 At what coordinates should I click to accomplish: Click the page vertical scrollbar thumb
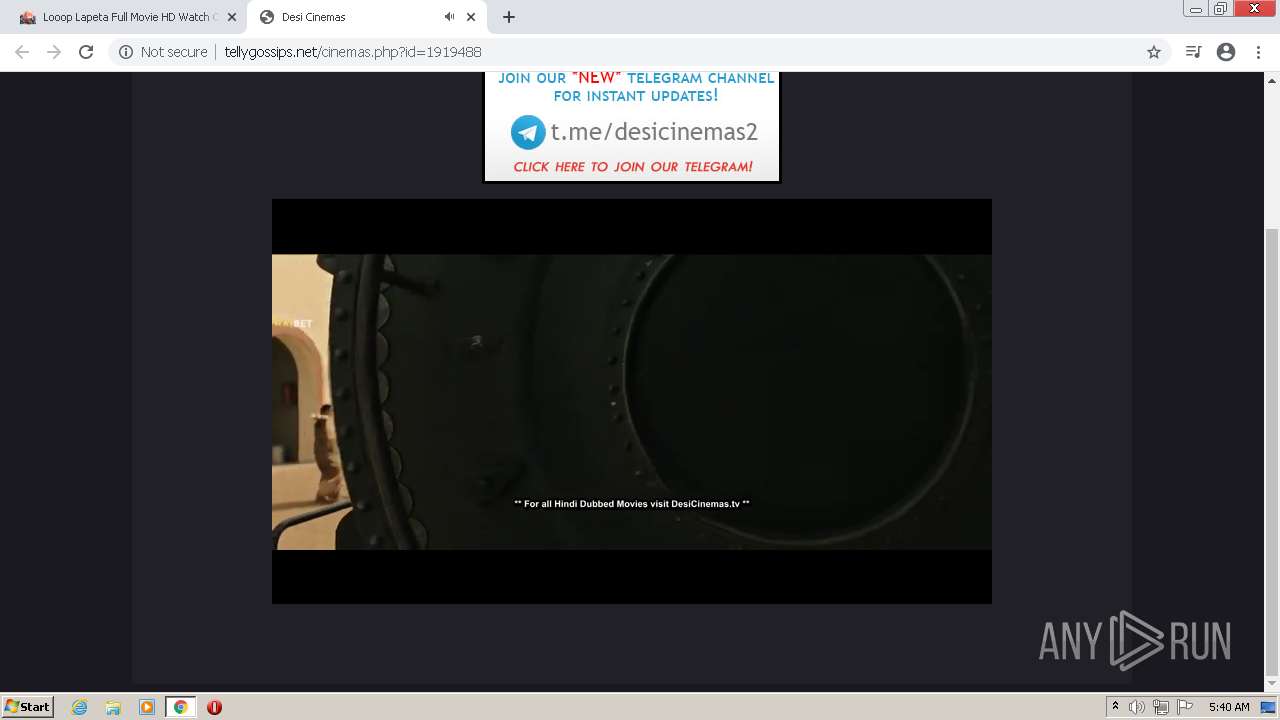[1272, 452]
